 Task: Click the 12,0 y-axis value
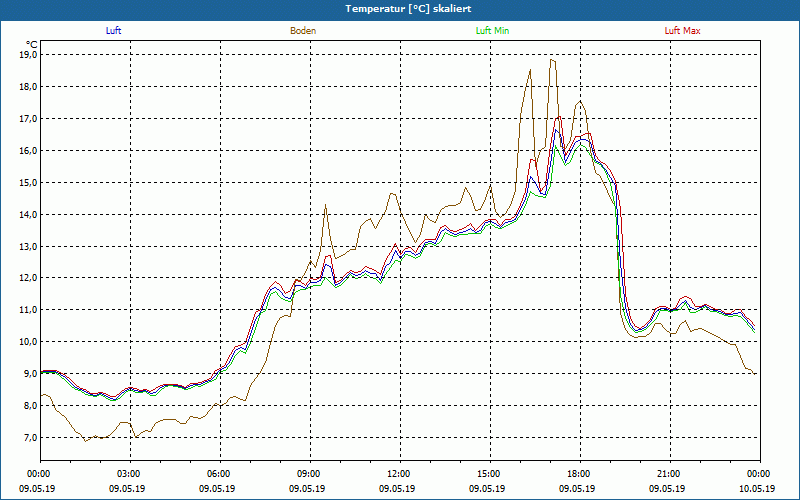coord(28,278)
